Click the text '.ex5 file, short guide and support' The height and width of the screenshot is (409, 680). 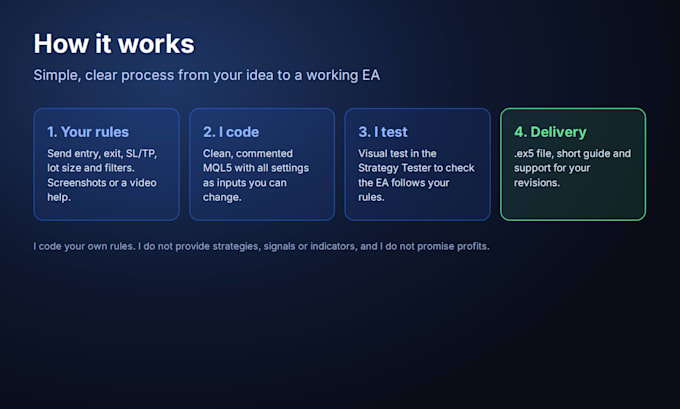[x=572, y=161]
